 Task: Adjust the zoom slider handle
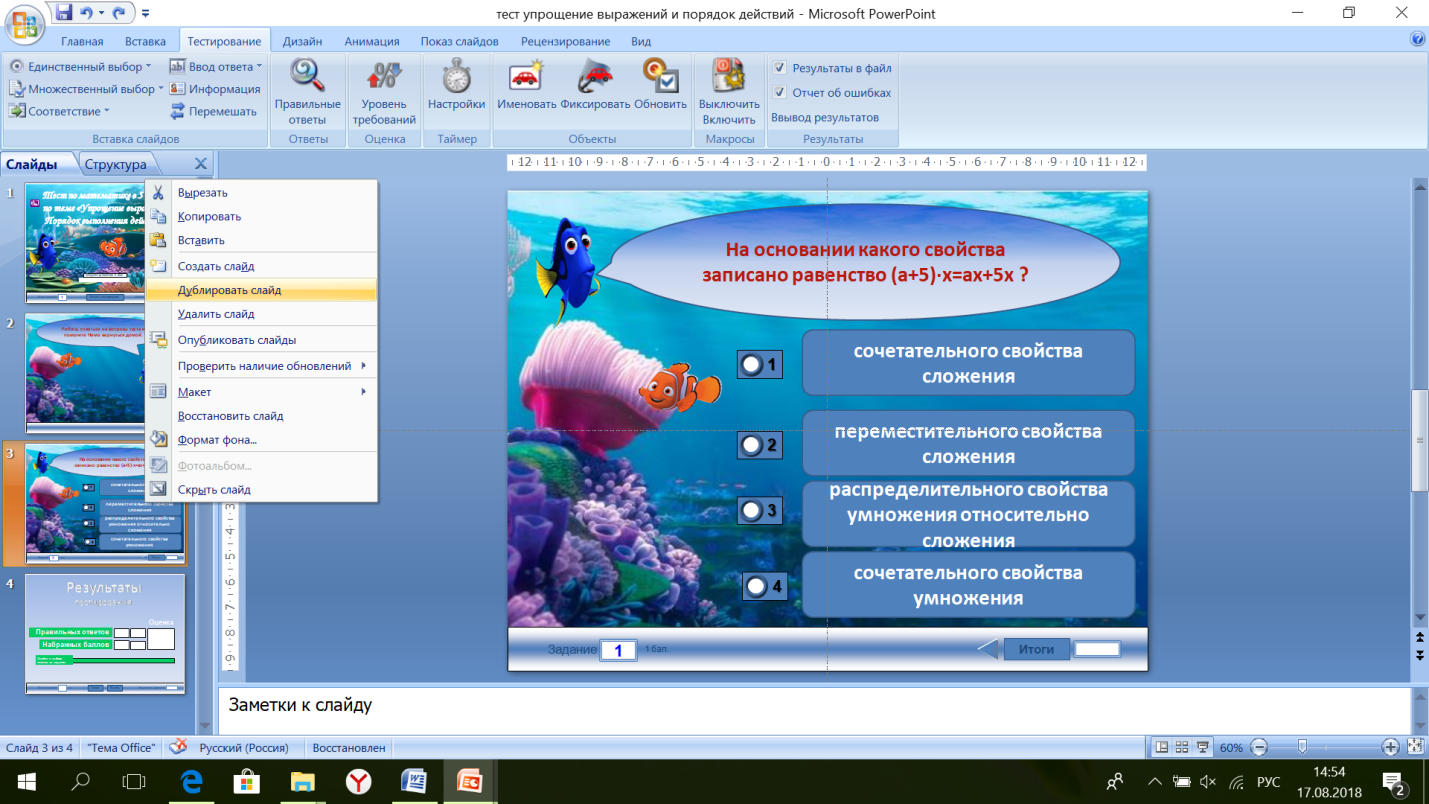(1302, 747)
